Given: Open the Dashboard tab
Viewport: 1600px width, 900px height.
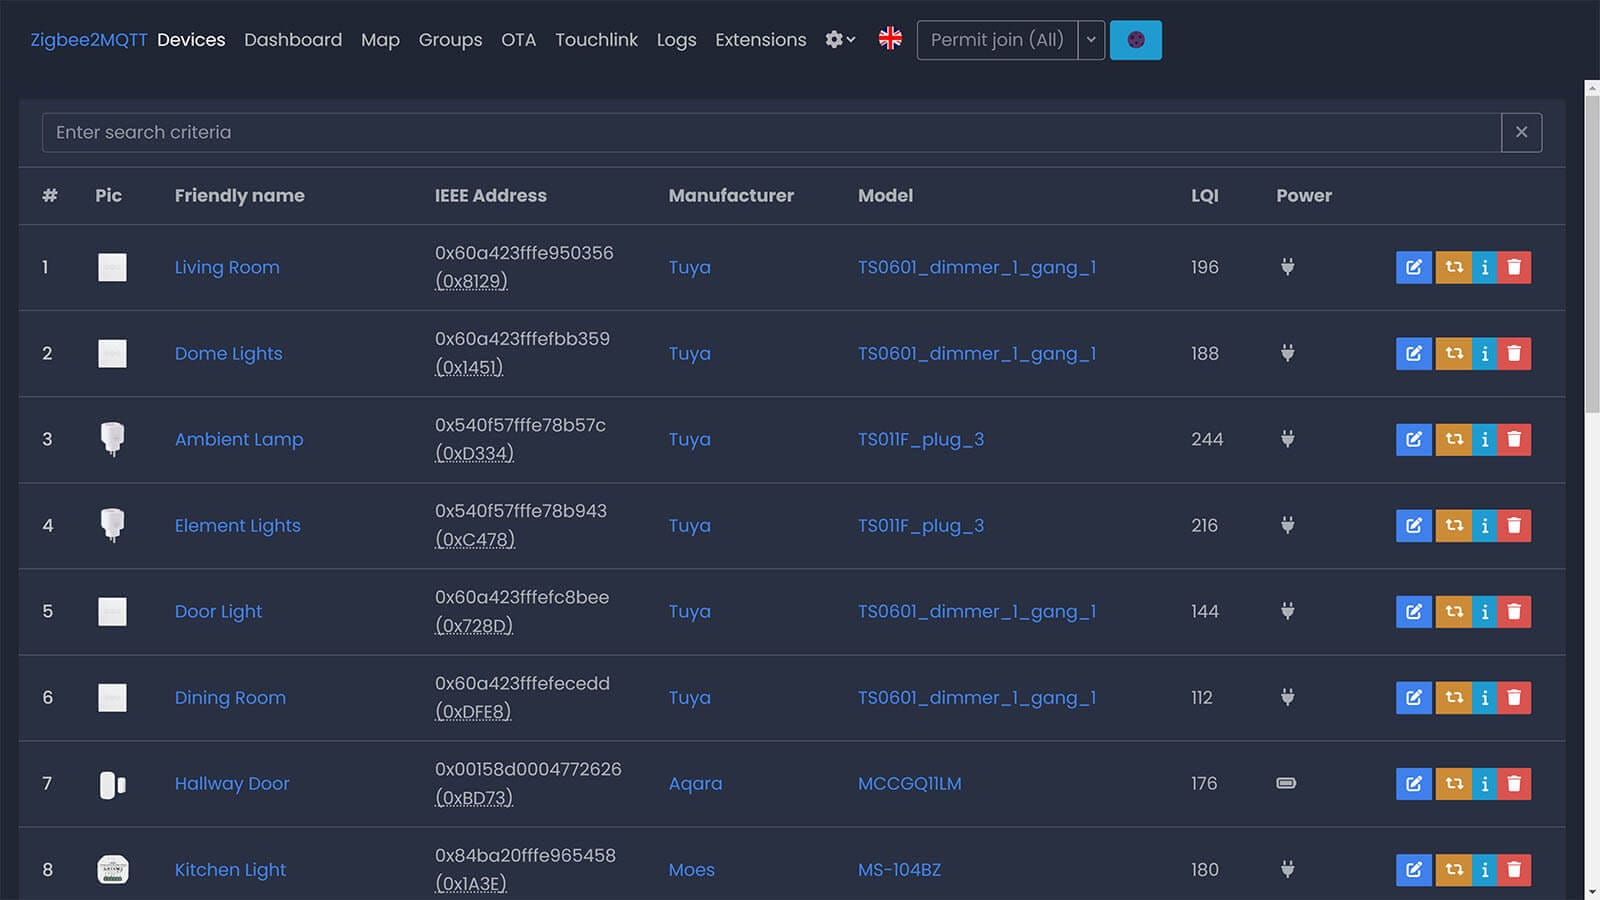Looking at the screenshot, I should click(293, 40).
